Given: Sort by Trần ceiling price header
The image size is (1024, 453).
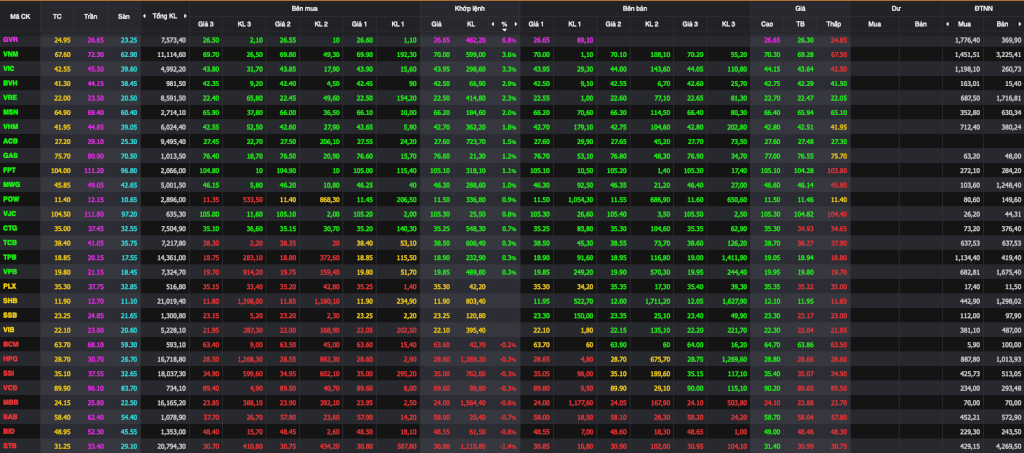Looking at the screenshot, I should (x=90, y=16).
